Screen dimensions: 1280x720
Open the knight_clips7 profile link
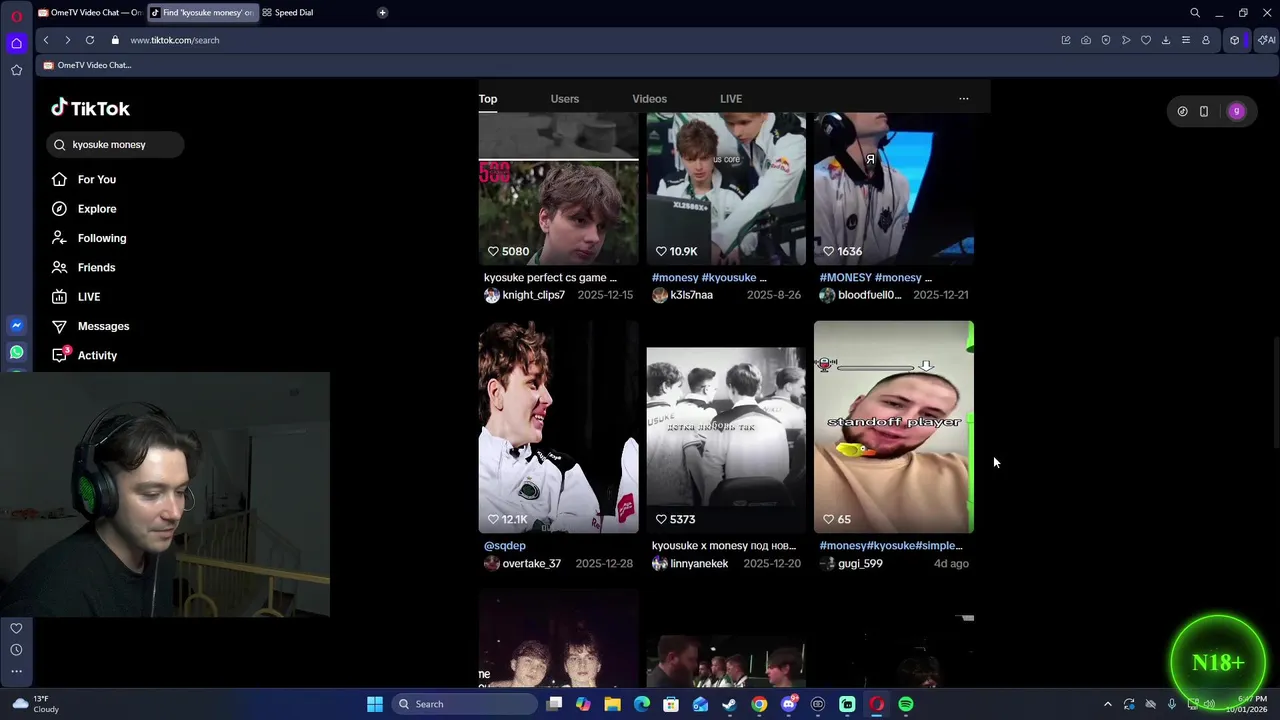pos(533,295)
